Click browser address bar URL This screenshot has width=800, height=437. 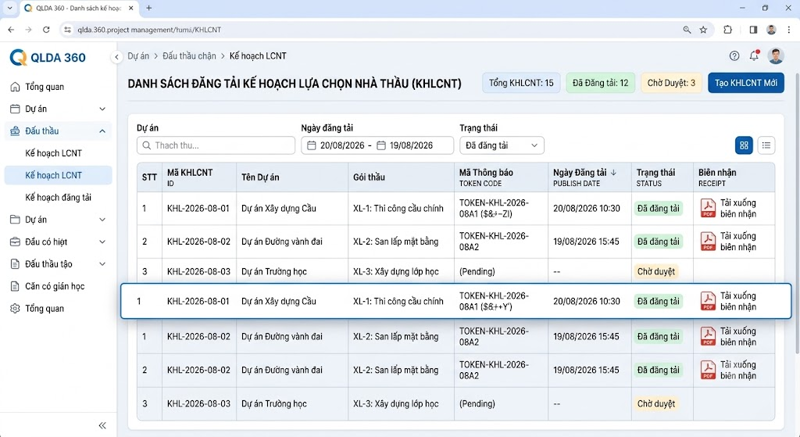[x=149, y=30]
